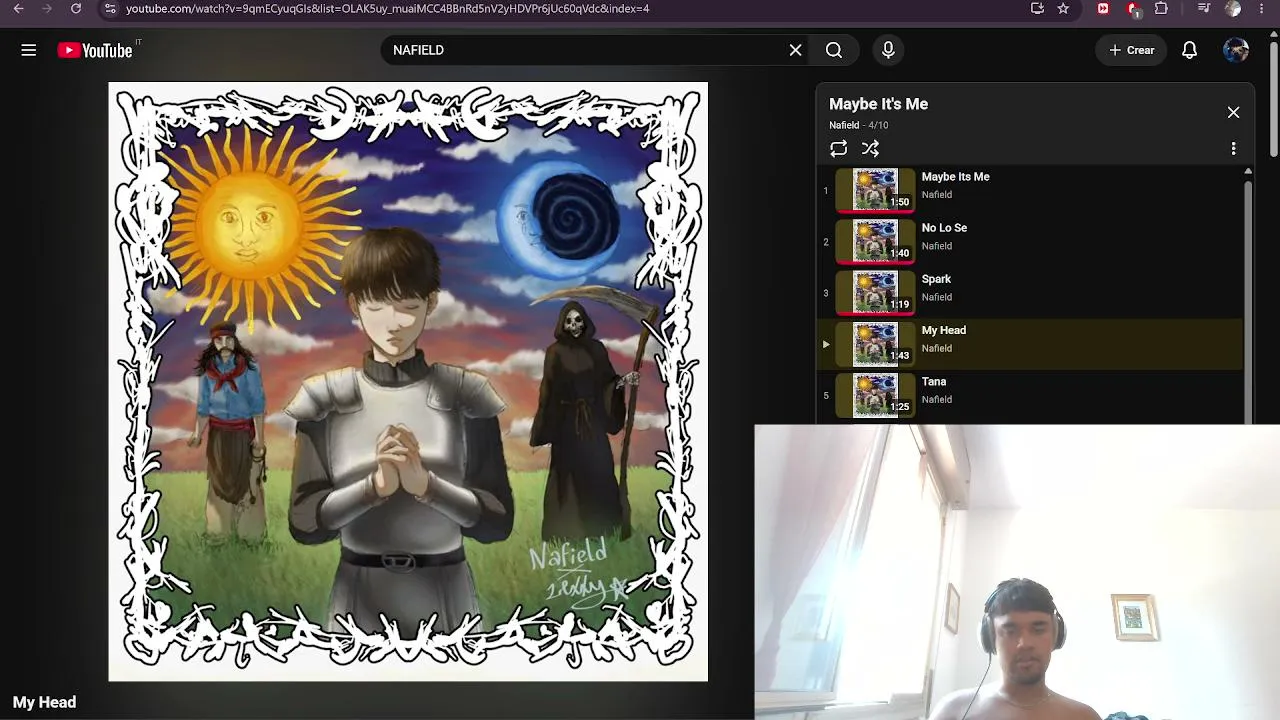
Task: Run the search with the magnifier button
Action: coord(834,50)
